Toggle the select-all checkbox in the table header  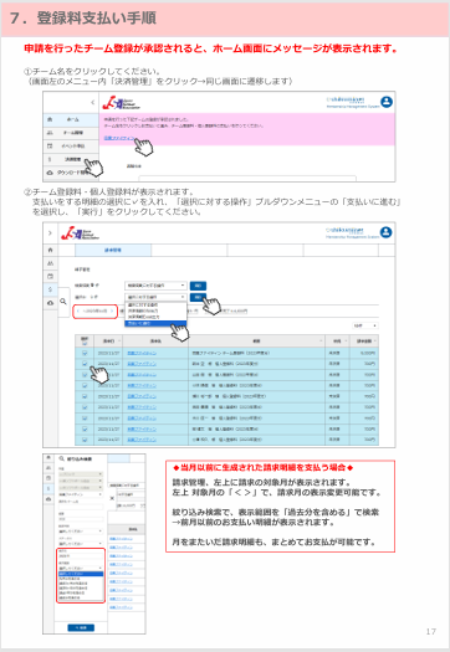click(85, 343)
